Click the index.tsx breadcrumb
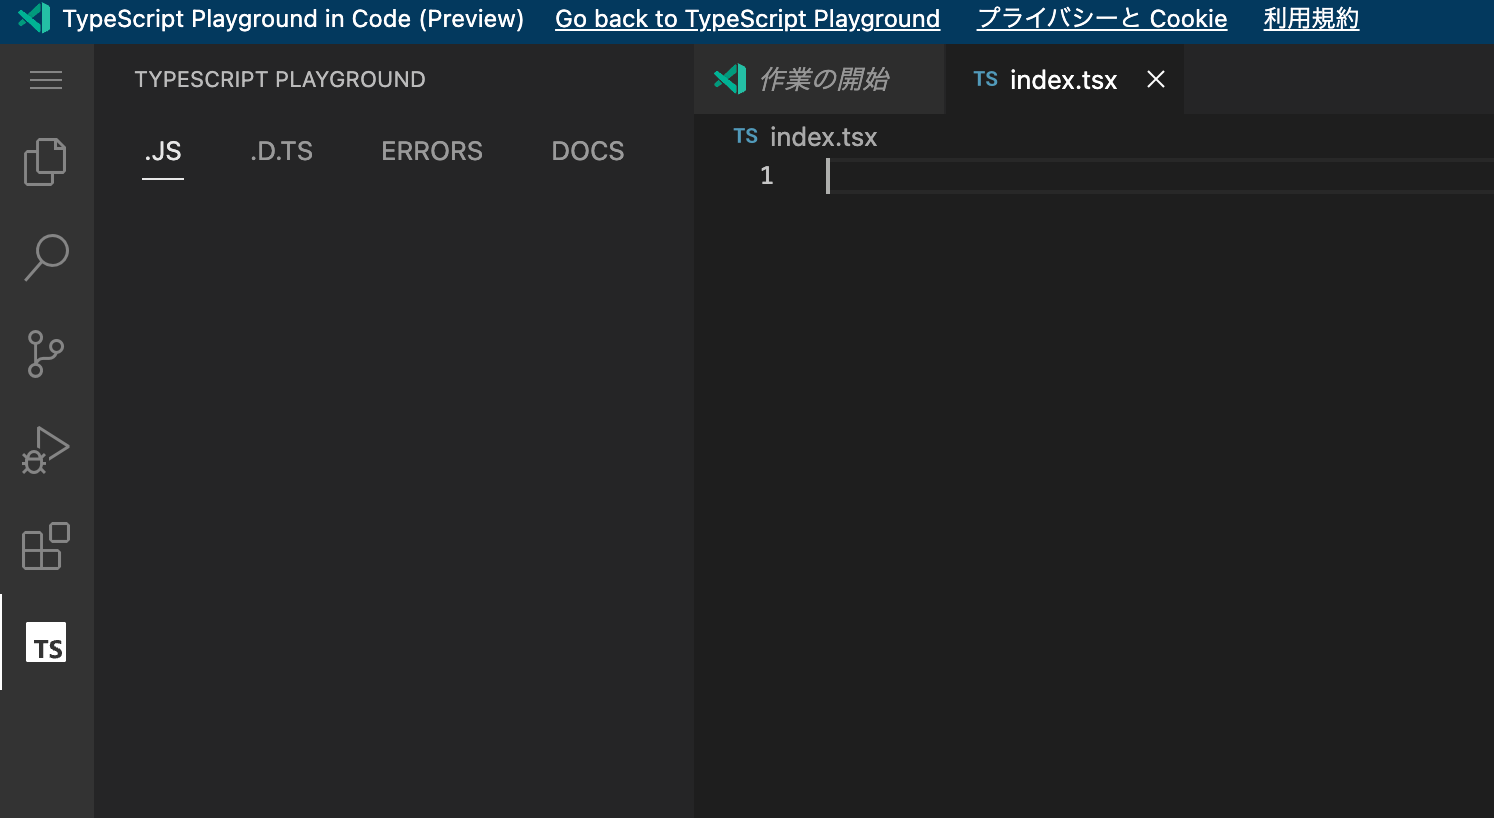1494x818 pixels. (x=823, y=137)
